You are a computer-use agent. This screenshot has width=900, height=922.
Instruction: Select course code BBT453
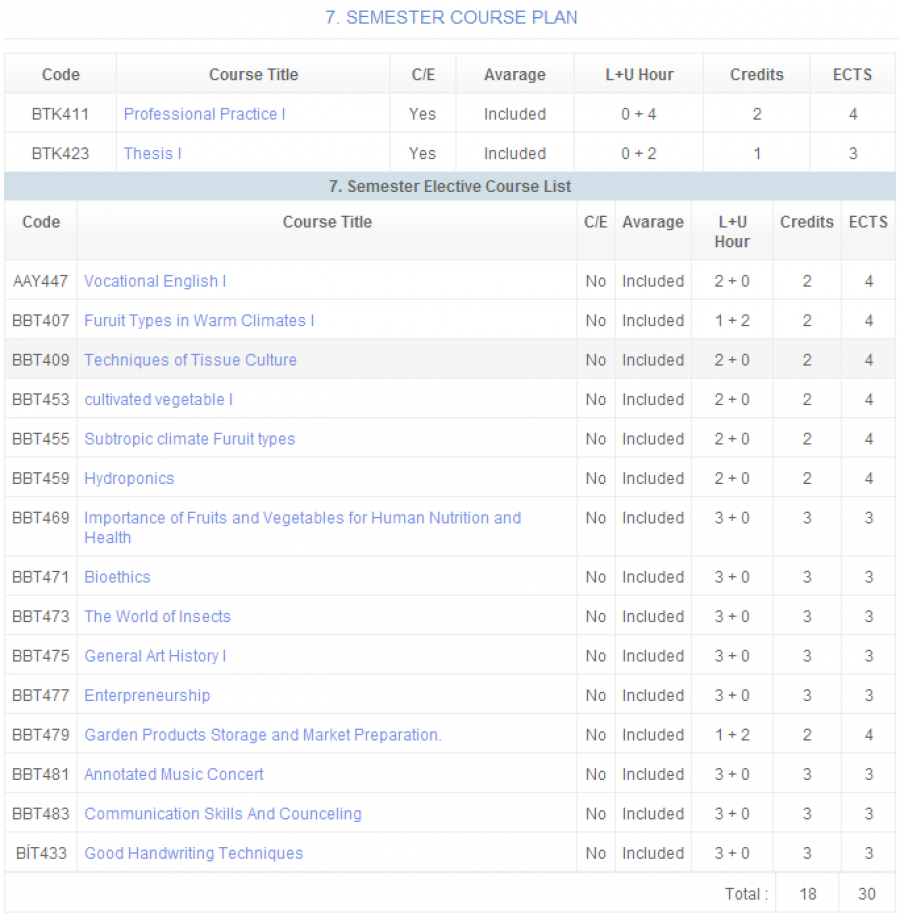[x=41, y=399]
